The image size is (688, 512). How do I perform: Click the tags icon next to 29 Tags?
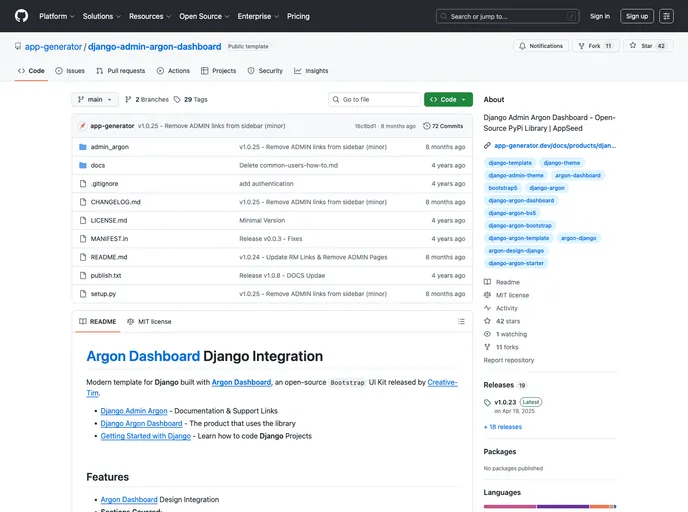tap(177, 100)
